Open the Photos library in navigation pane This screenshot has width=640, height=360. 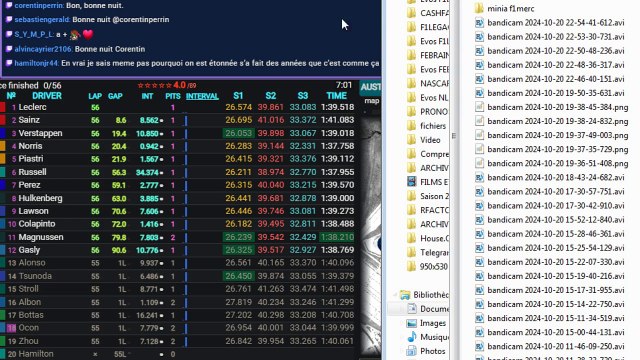[426, 351]
